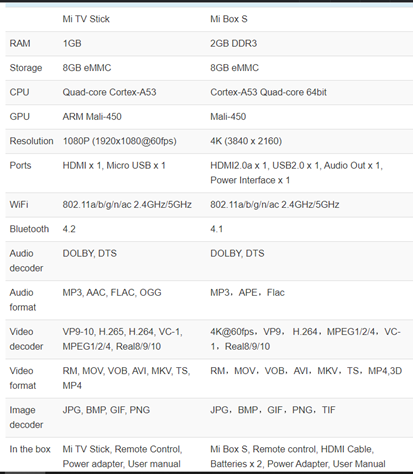Viewport: 413px width, 474px height.
Task: Click the MP3, AAC, FLAC, OGG cell
Action: pyautogui.click(x=112, y=293)
